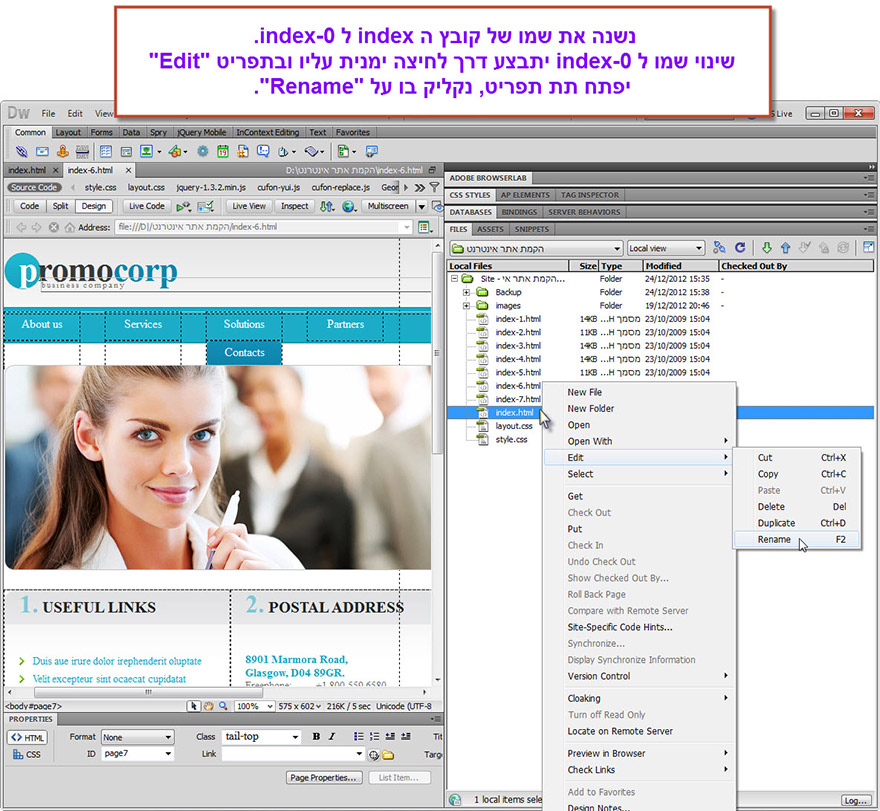This screenshot has height=811, width=880.
Task: Enable Inspect mode
Action: pyautogui.click(x=295, y=206)
